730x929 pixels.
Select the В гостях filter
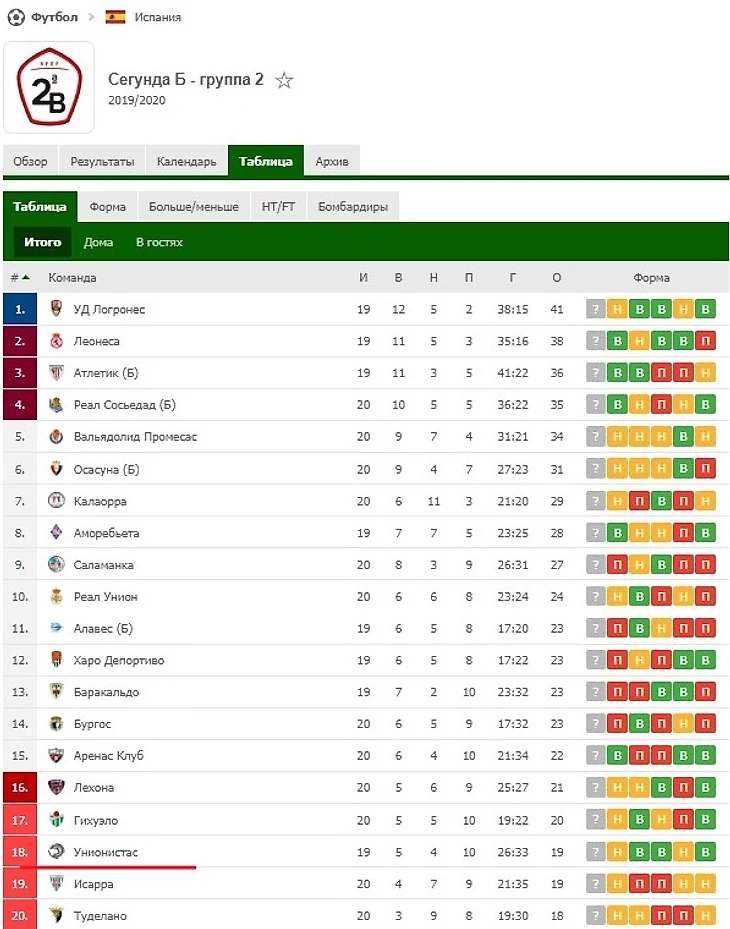click(159, 242)
